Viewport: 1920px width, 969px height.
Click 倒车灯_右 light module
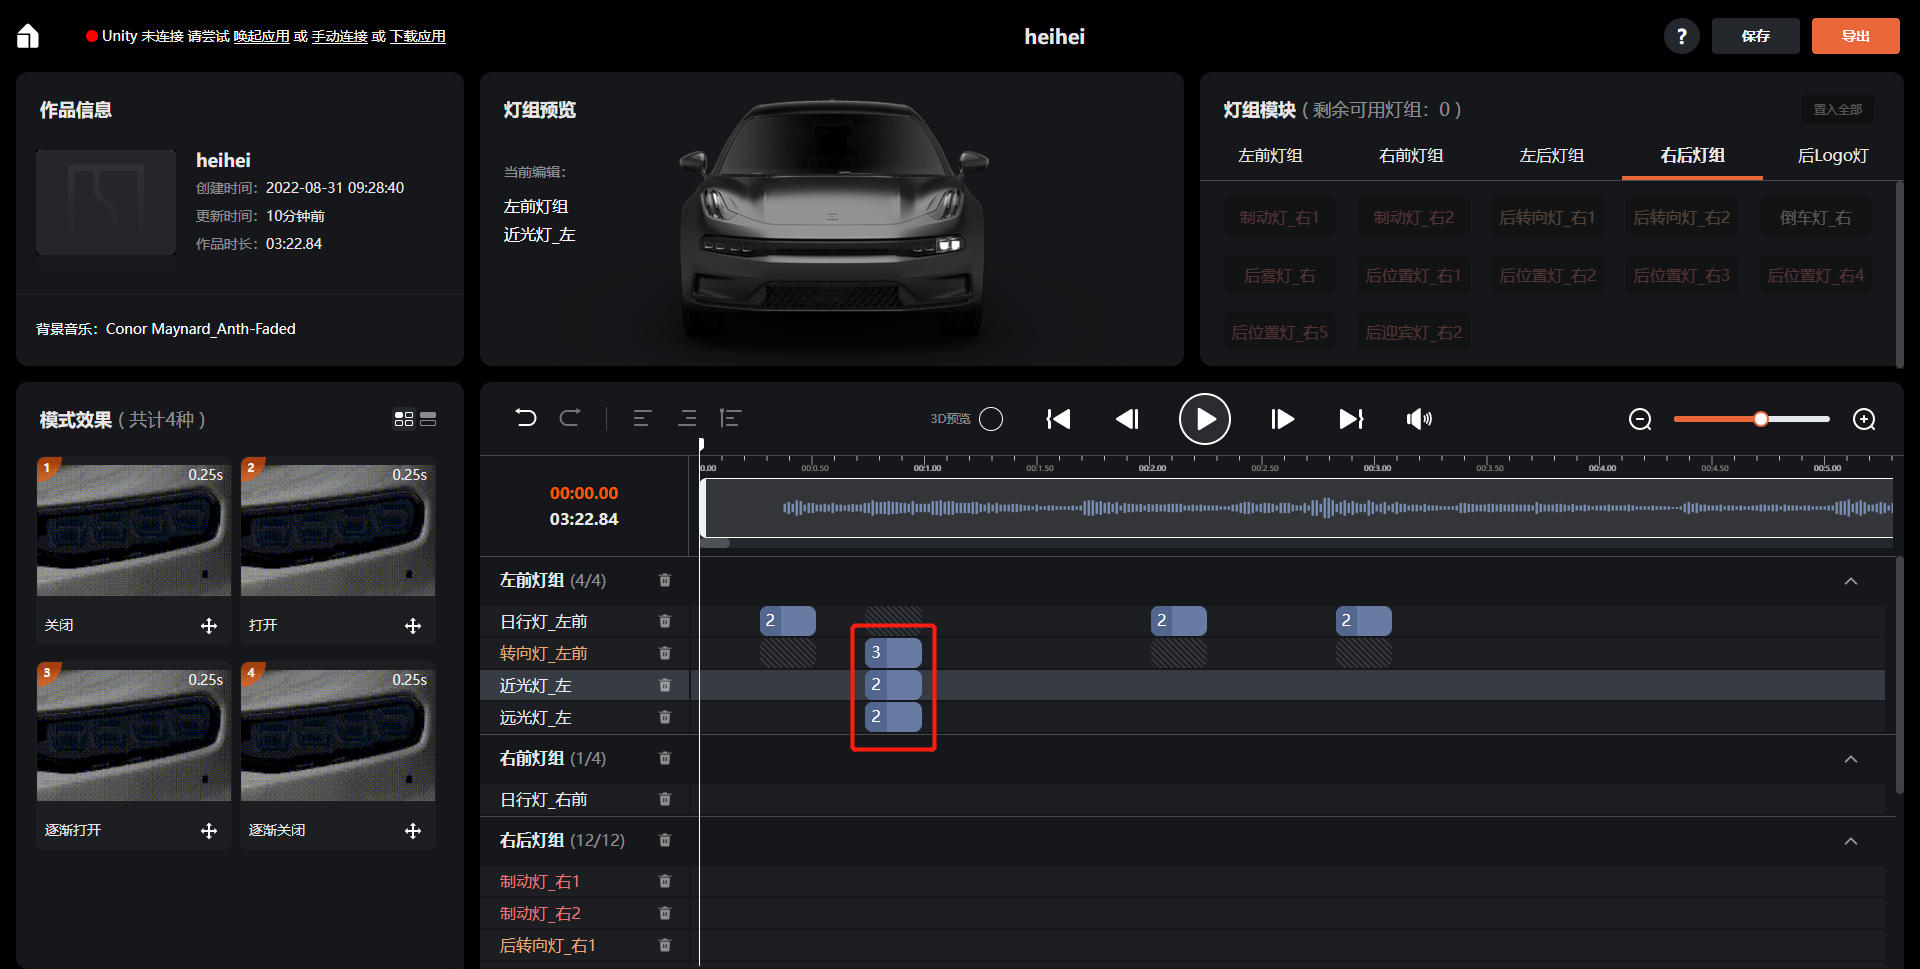(1815, 217)
